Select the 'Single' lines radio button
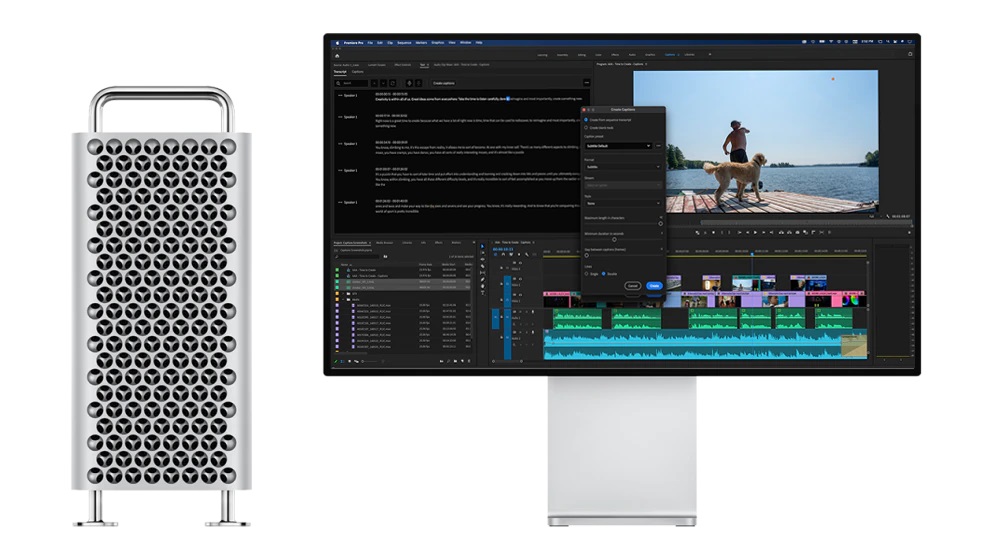Viewport: 992px width, 558px height. [x=587, y=272]
